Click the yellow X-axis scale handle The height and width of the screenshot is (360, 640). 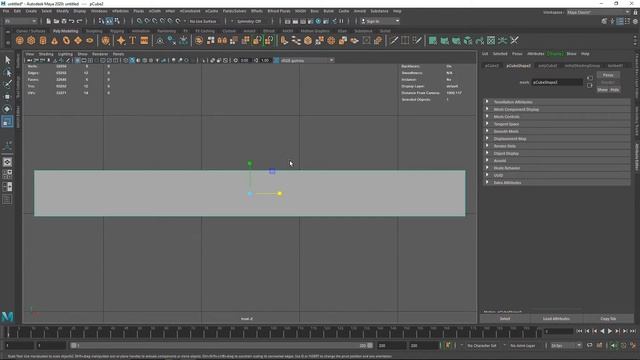point(280,193)
